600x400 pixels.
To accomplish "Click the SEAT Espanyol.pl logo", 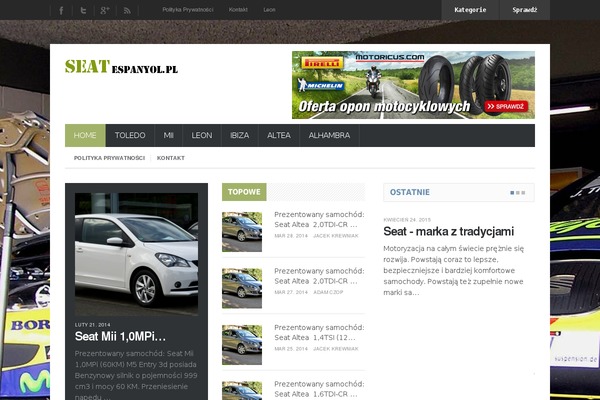I will click(121, 67).
